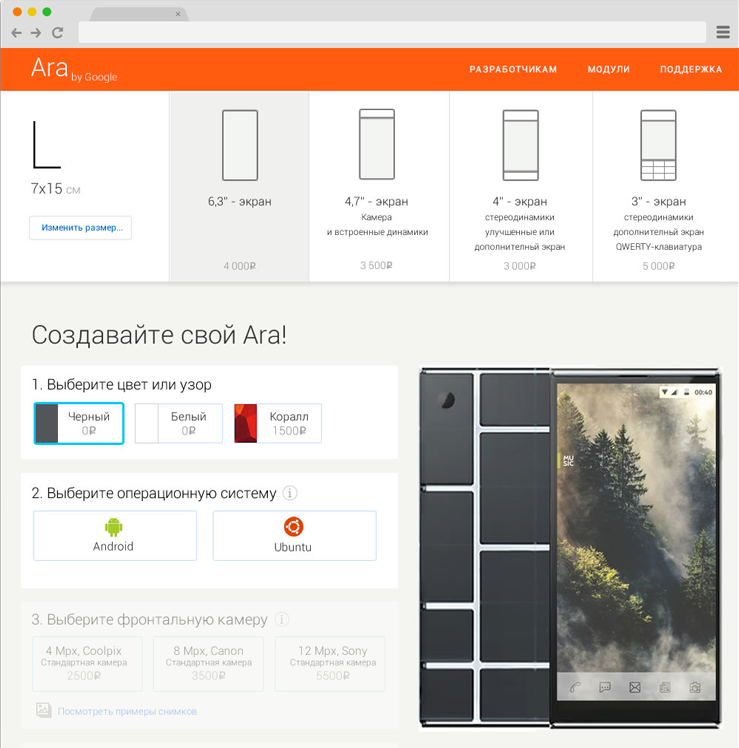Click the rear camera lens module

(x=447, y=400)
